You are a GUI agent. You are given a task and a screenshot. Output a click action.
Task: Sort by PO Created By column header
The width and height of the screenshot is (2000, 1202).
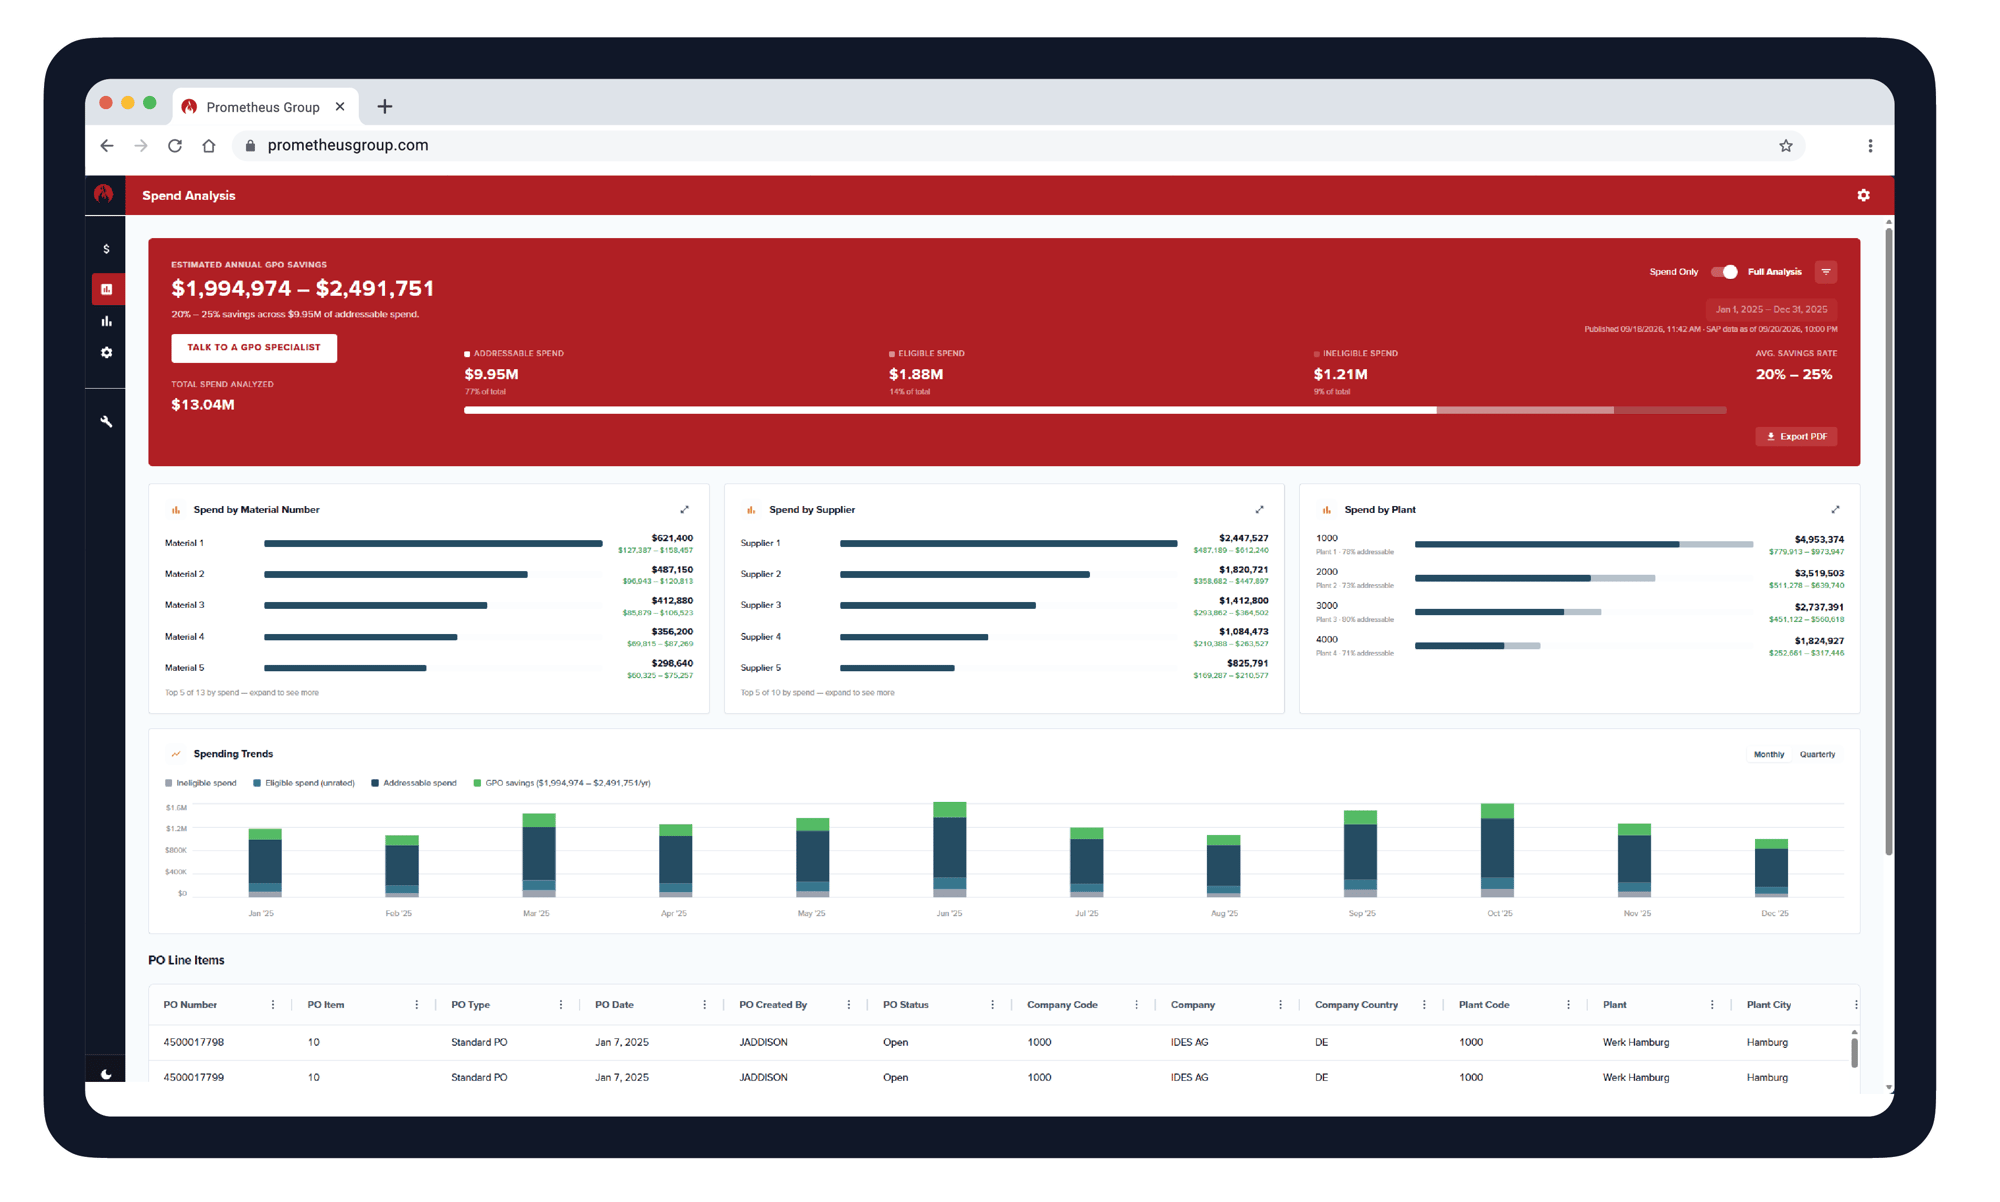(773, 1005)
